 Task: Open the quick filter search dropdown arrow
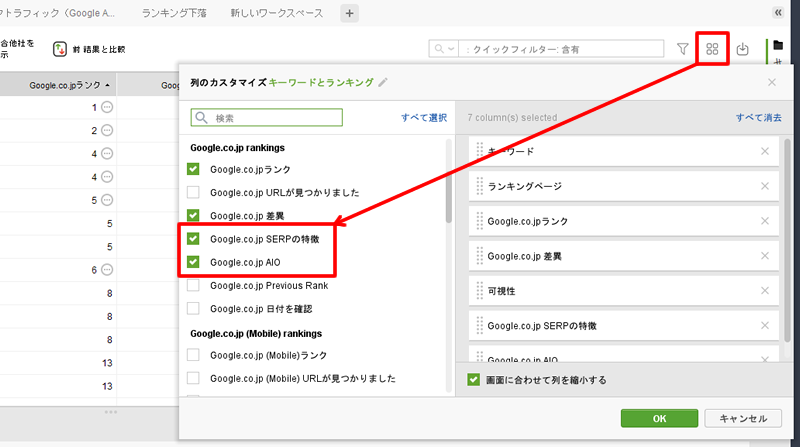[452, 48]
